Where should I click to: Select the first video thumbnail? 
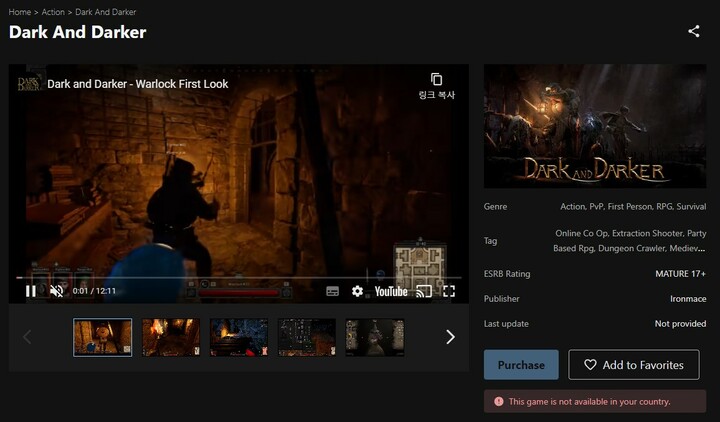point(102,338)
